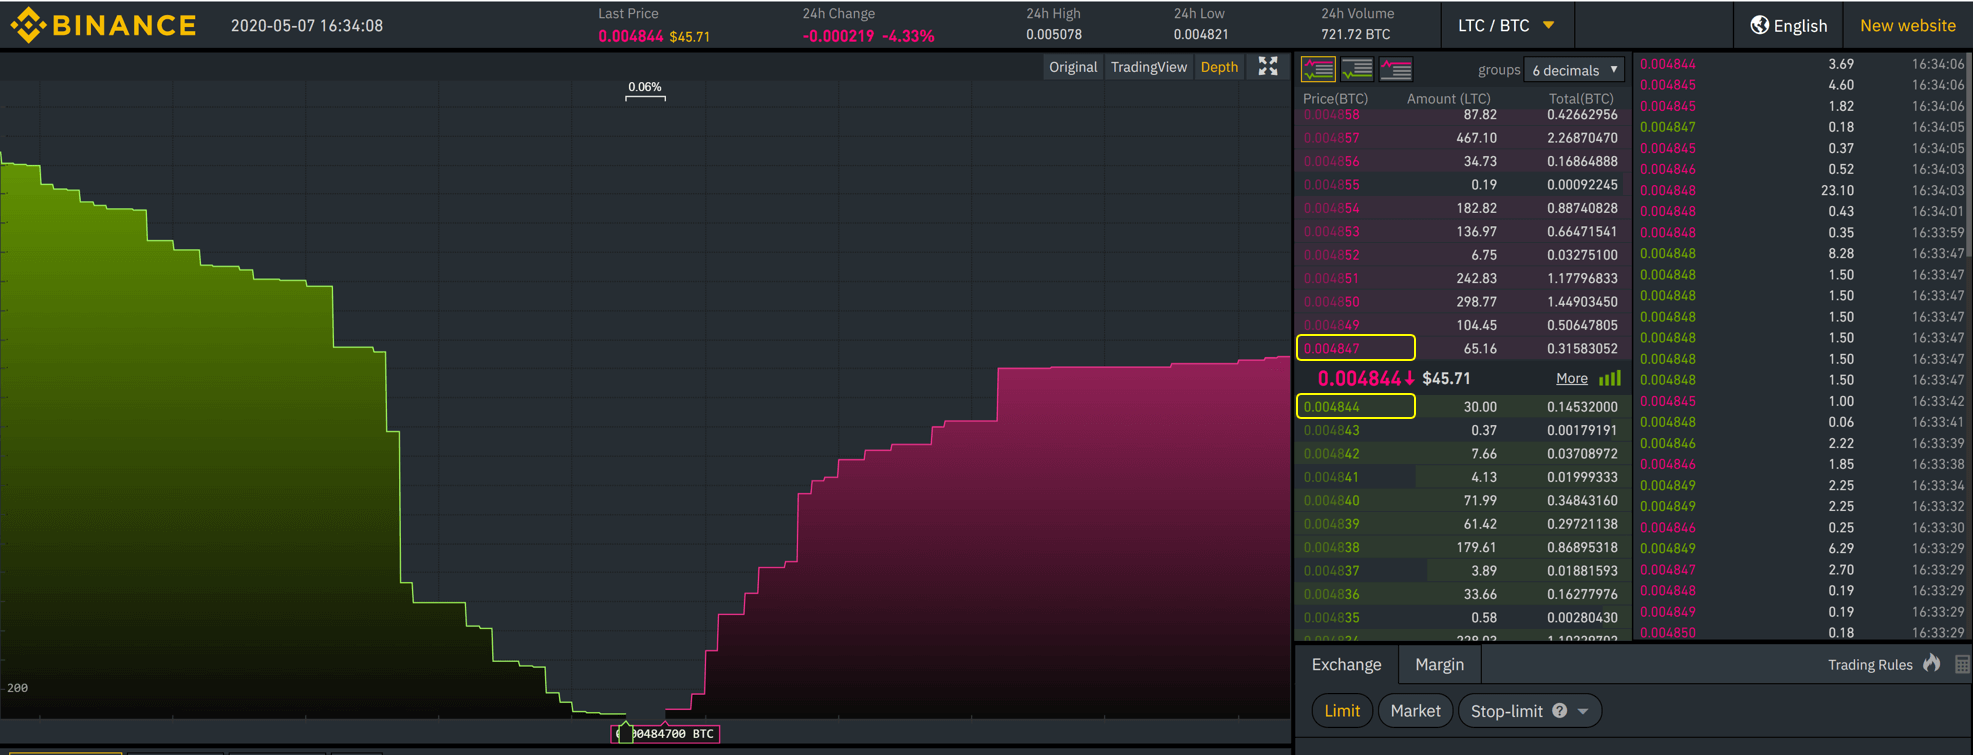Select Limit order type
The image size is (1973, 755).
(x=1342, y=711)
